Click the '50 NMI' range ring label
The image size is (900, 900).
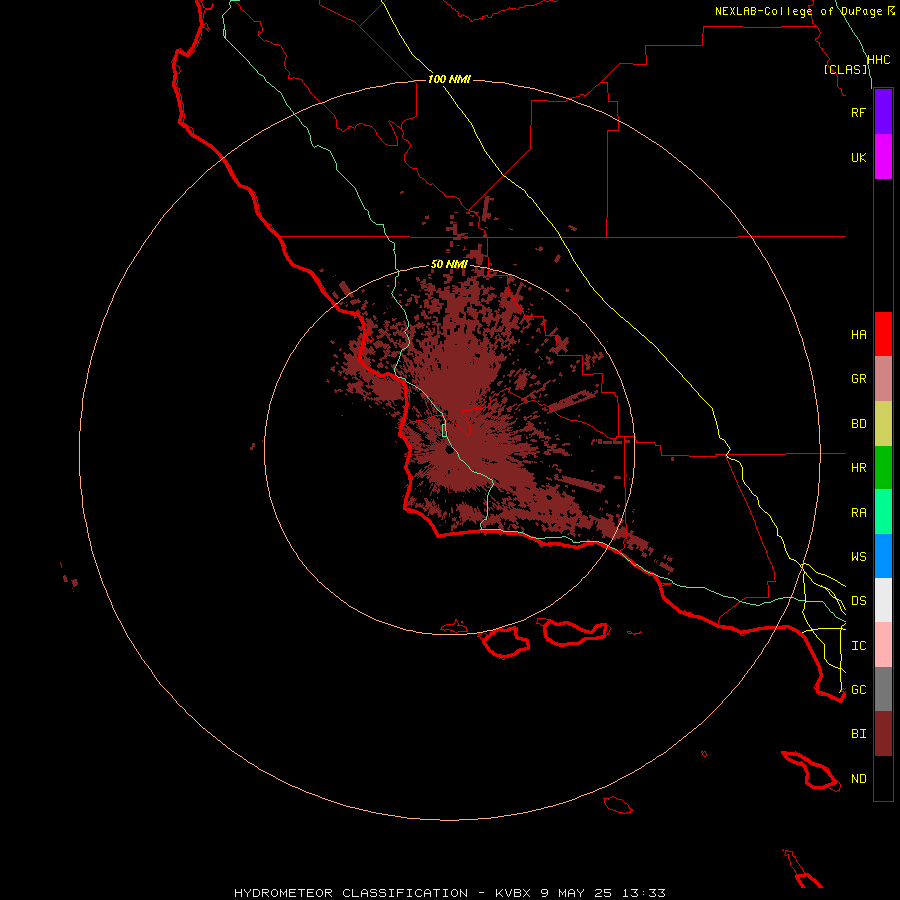(x=449, y=264)
